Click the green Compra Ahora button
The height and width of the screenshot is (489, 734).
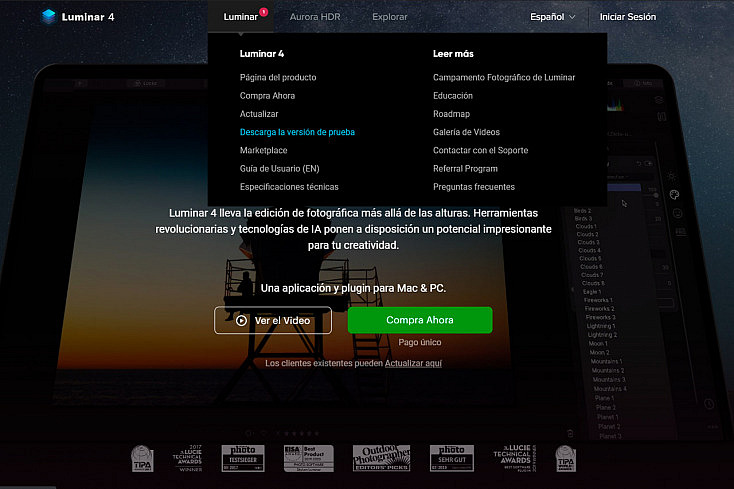[x=420, y=320]
